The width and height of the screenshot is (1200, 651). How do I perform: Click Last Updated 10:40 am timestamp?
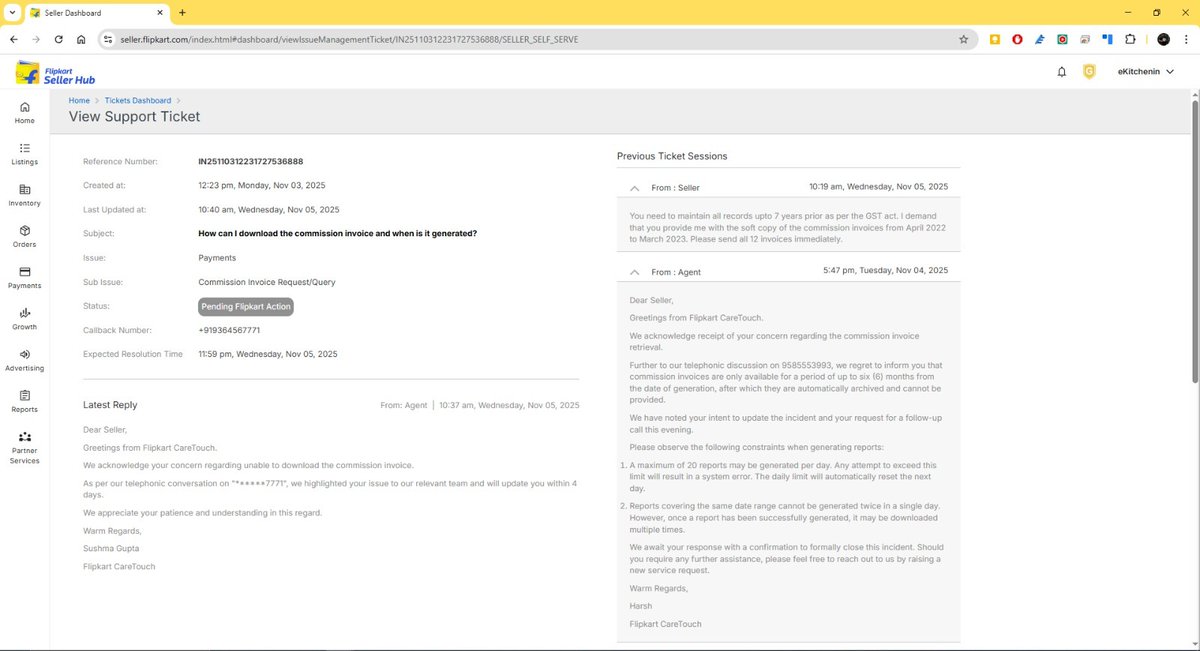tap(269, 209)
